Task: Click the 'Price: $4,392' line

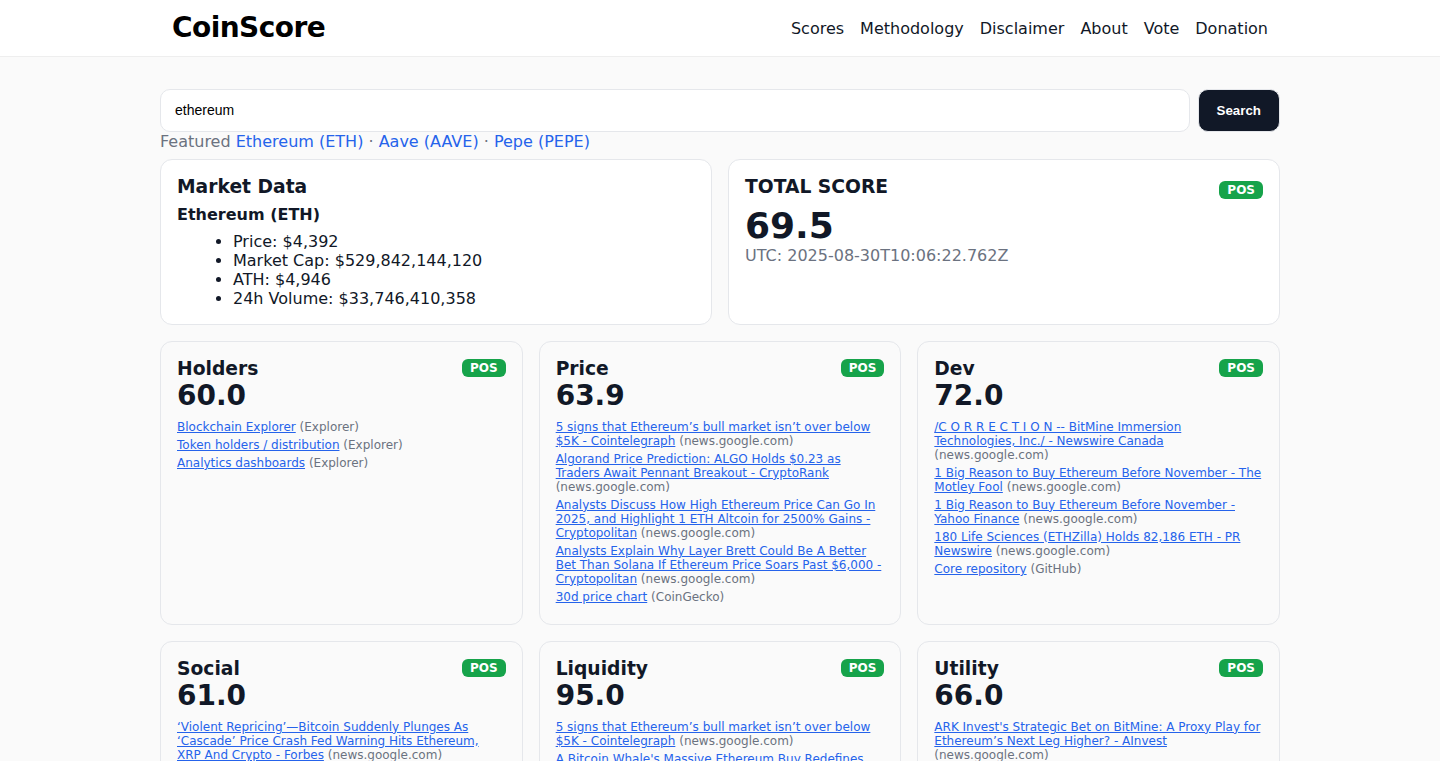Action: click(285, 241)
